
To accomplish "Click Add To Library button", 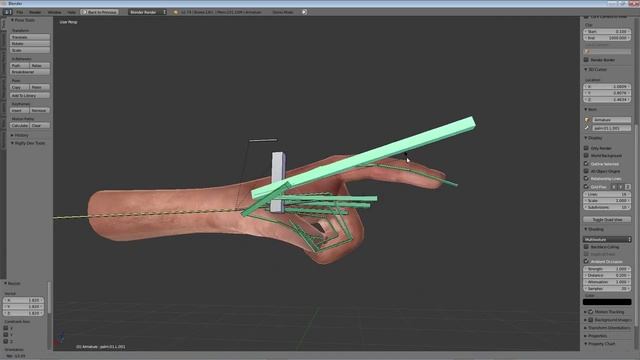I will 30,96.
